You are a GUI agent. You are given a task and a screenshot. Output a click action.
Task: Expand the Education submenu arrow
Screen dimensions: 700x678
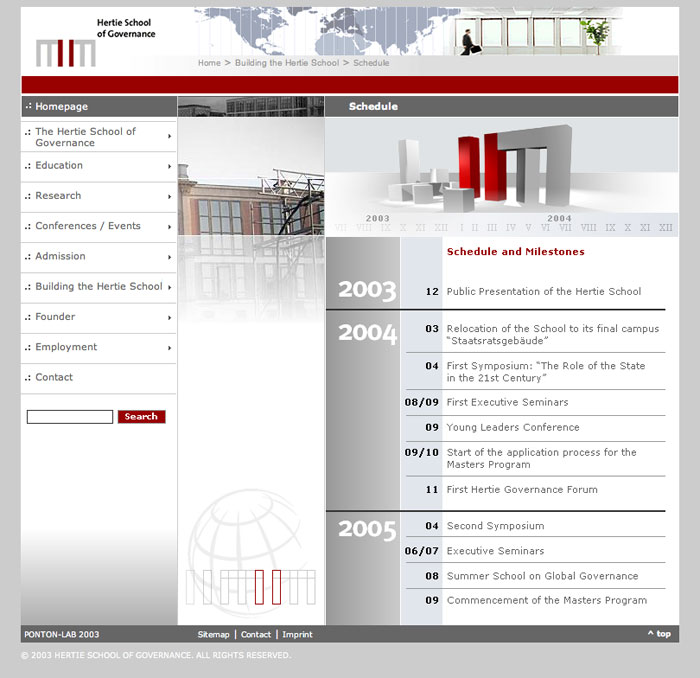[170, 166]
